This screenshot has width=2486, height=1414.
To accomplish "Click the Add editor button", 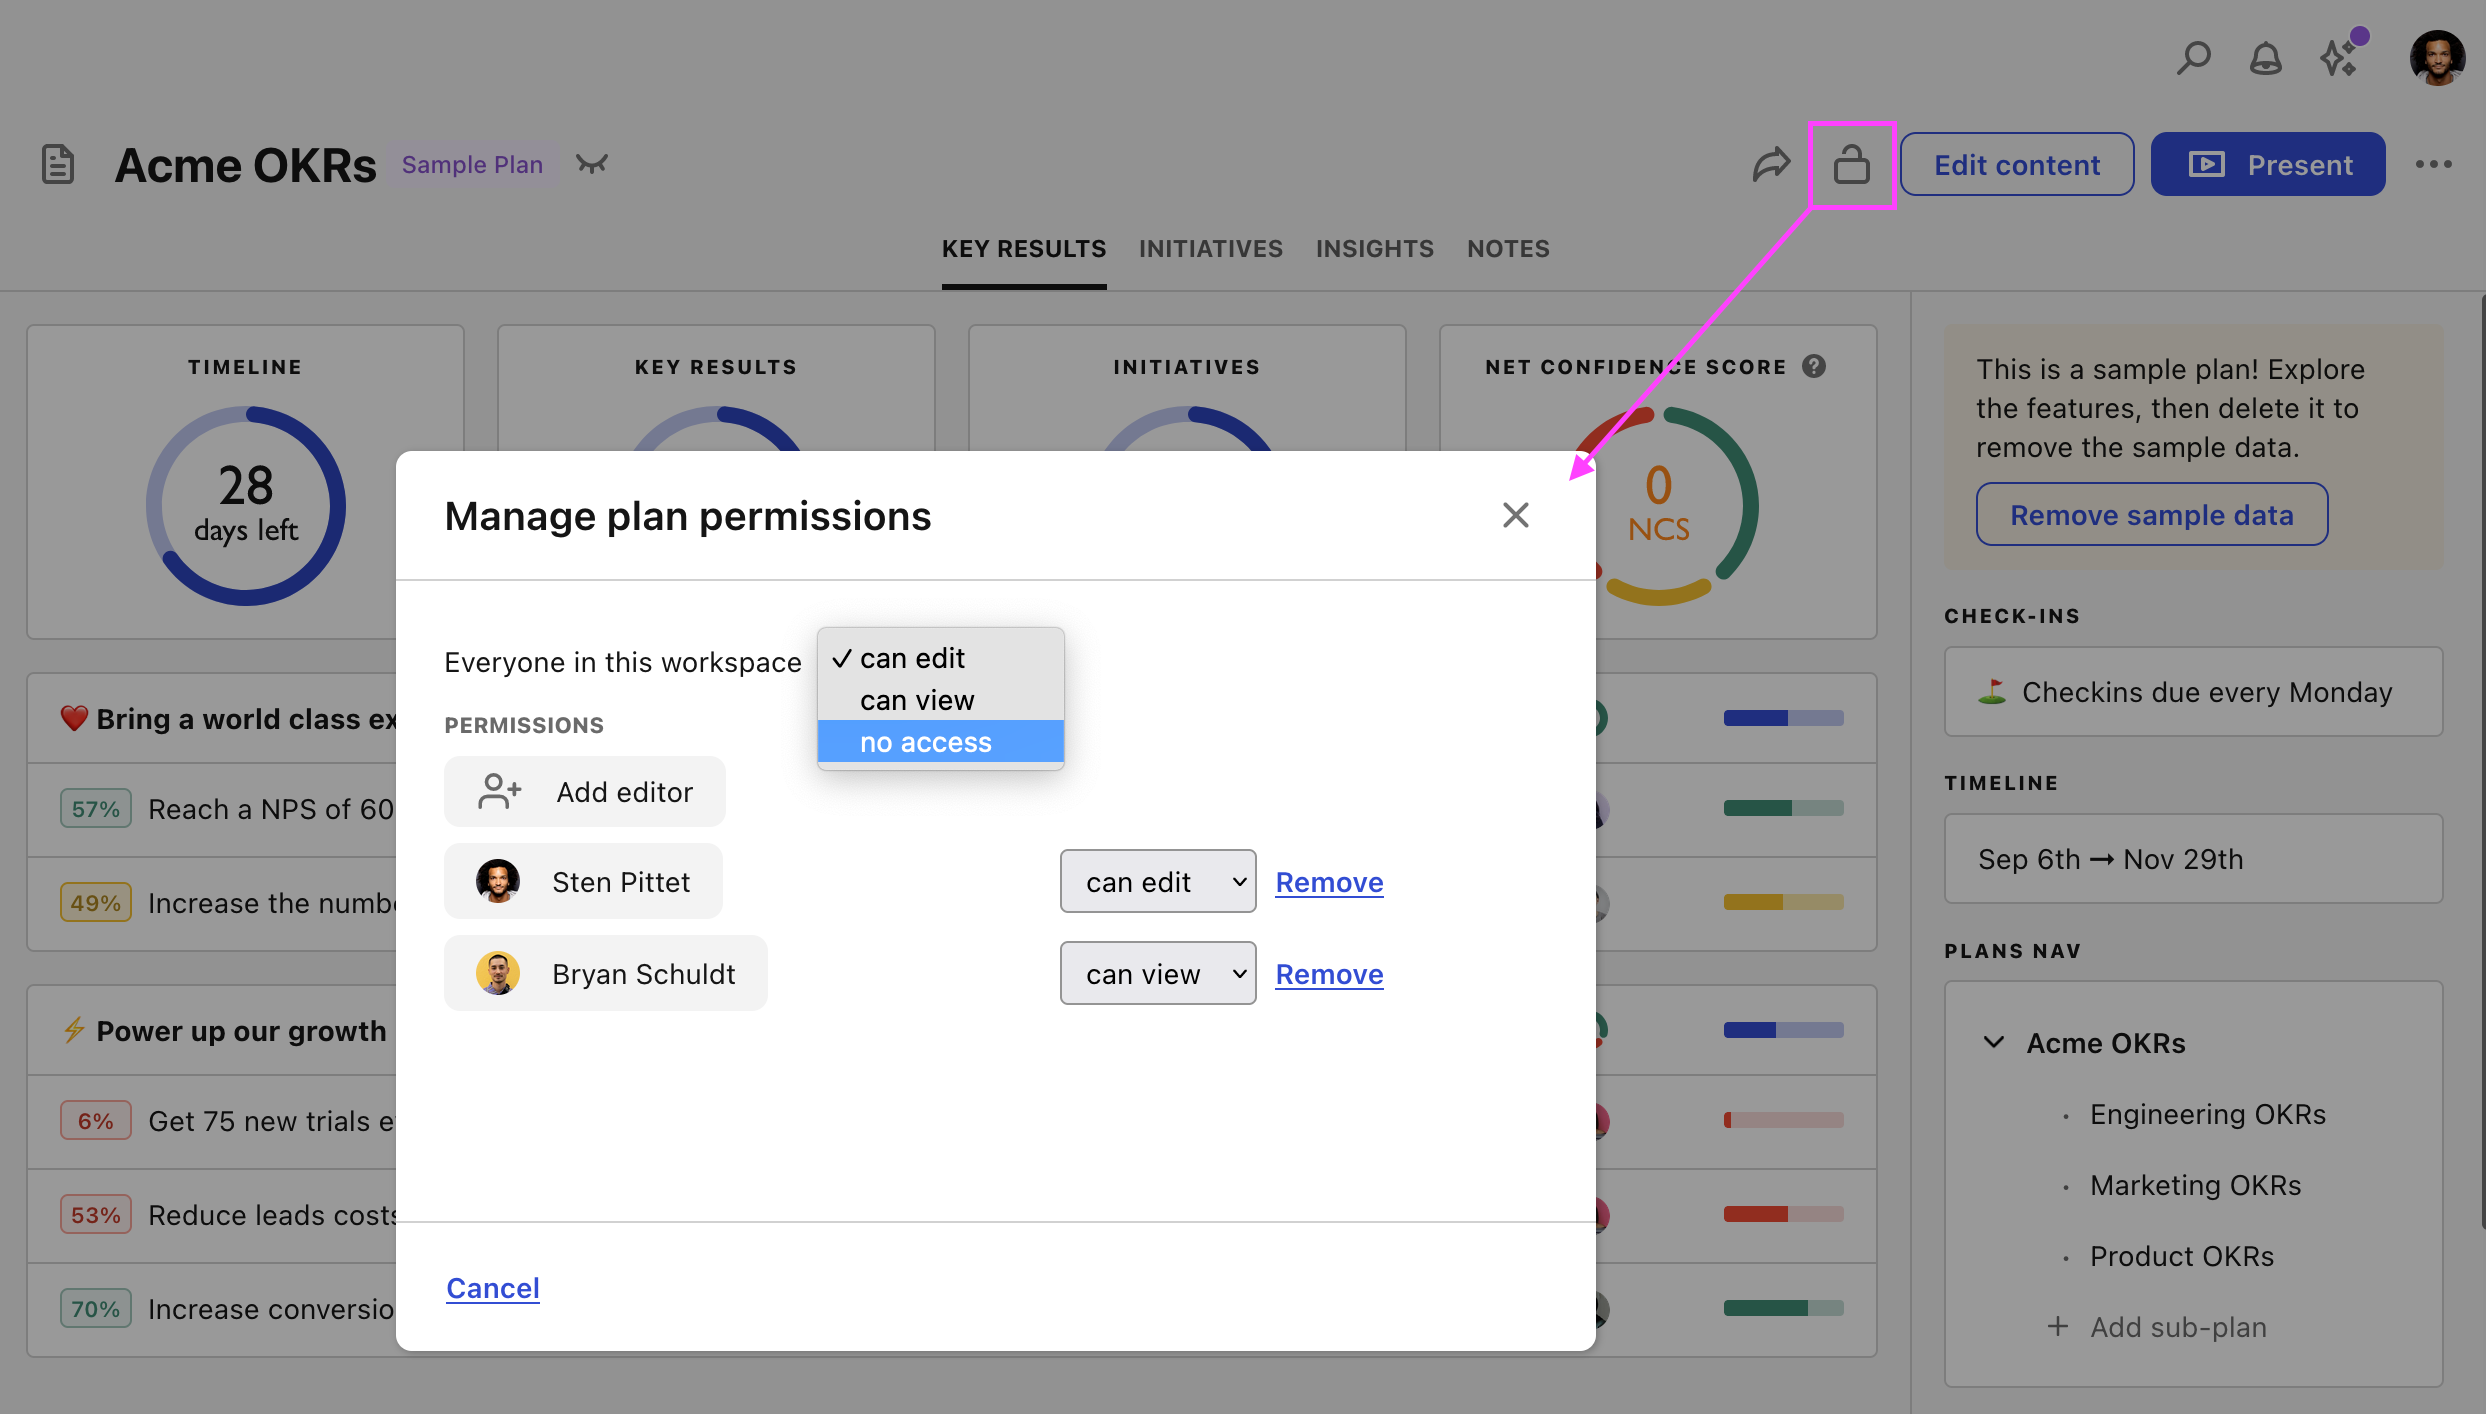I will pos(585,792).
